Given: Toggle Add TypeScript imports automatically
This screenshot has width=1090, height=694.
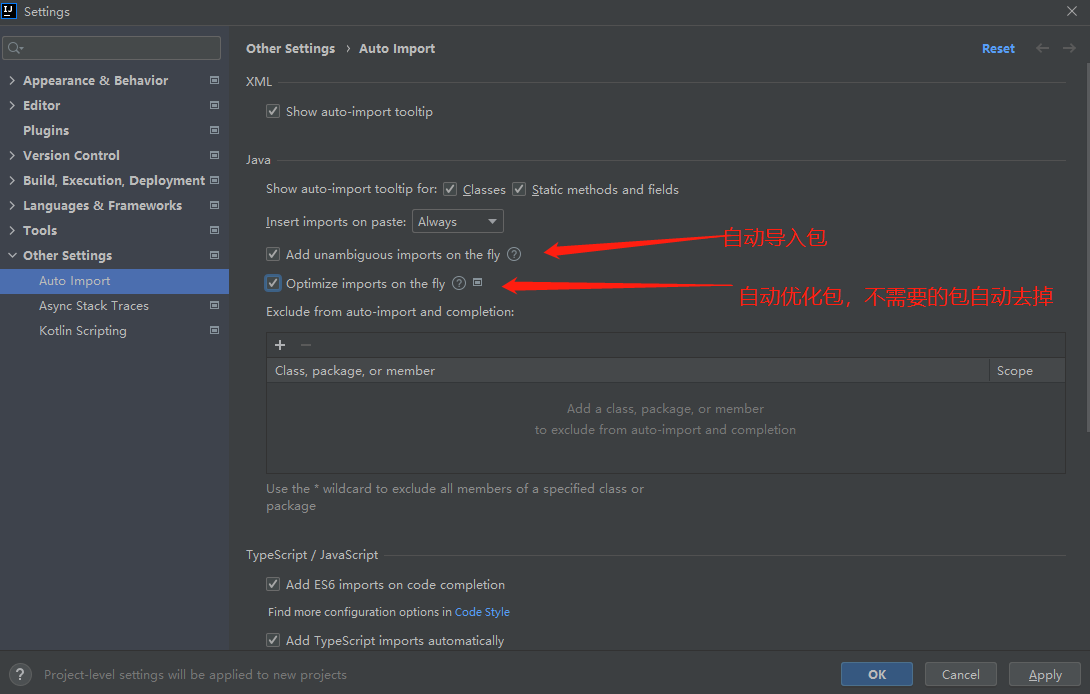Looking at the screenshot, I should (x=273, y=640).
